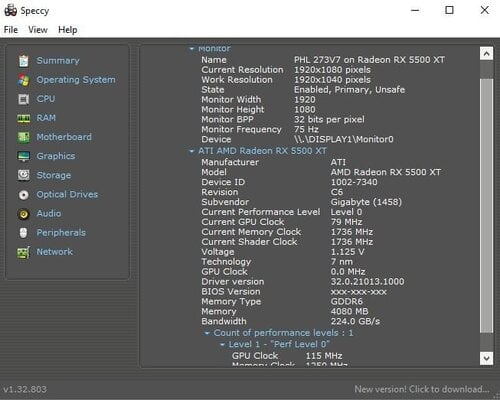
Task: Click the Motherboard icon in sidebar
Action: tap(24, 137)
